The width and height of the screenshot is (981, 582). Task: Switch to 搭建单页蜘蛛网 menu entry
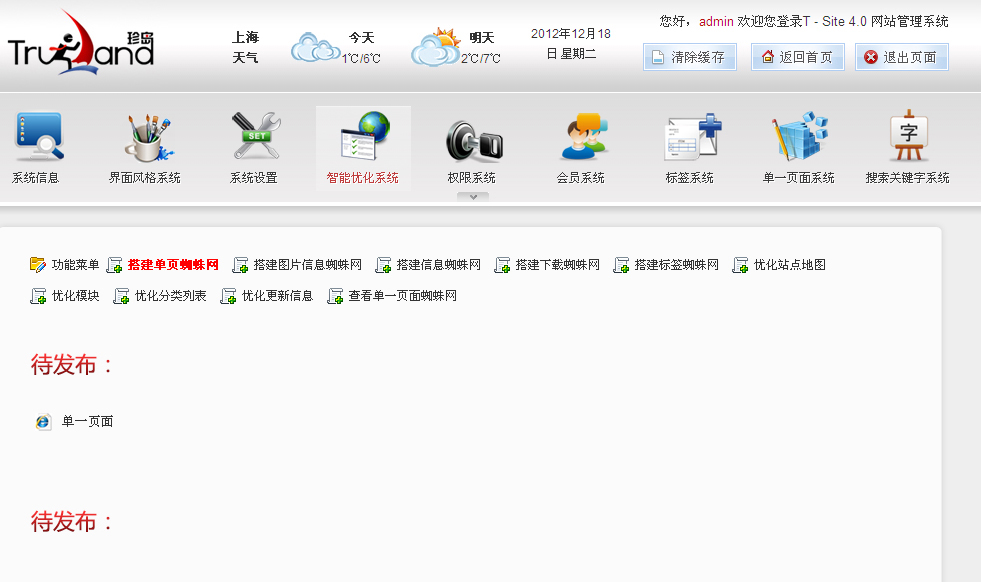point(170,265)
